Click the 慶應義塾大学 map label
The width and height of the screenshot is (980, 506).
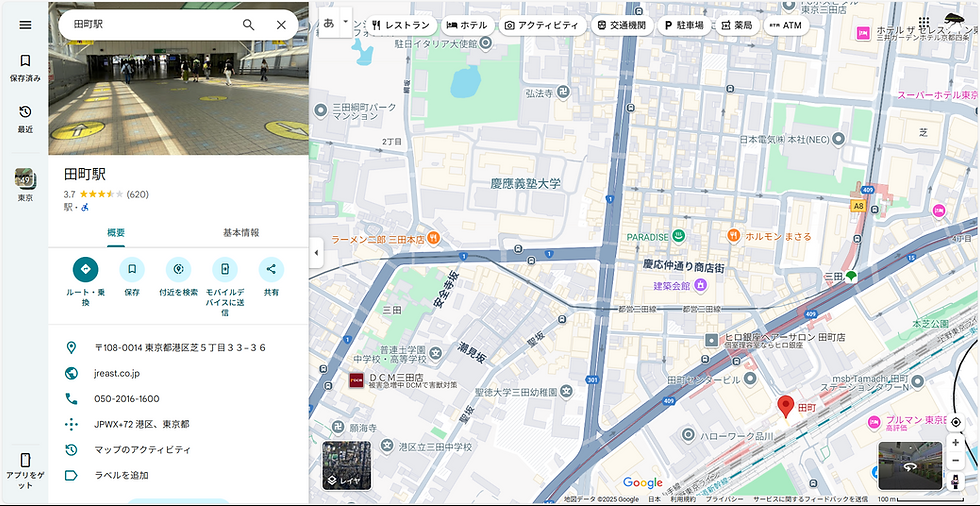(526, 184)
